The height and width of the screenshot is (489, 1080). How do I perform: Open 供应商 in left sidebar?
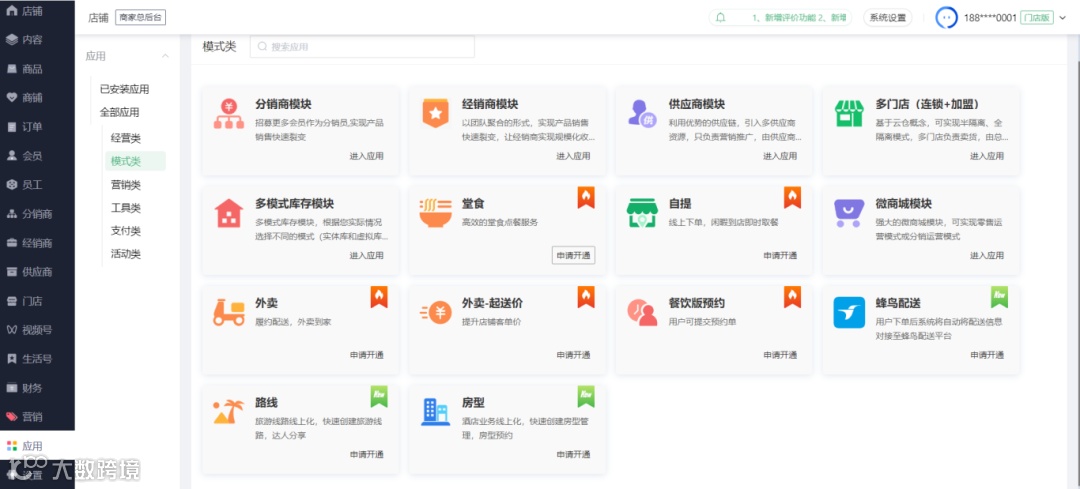click(x=29, y=272)
